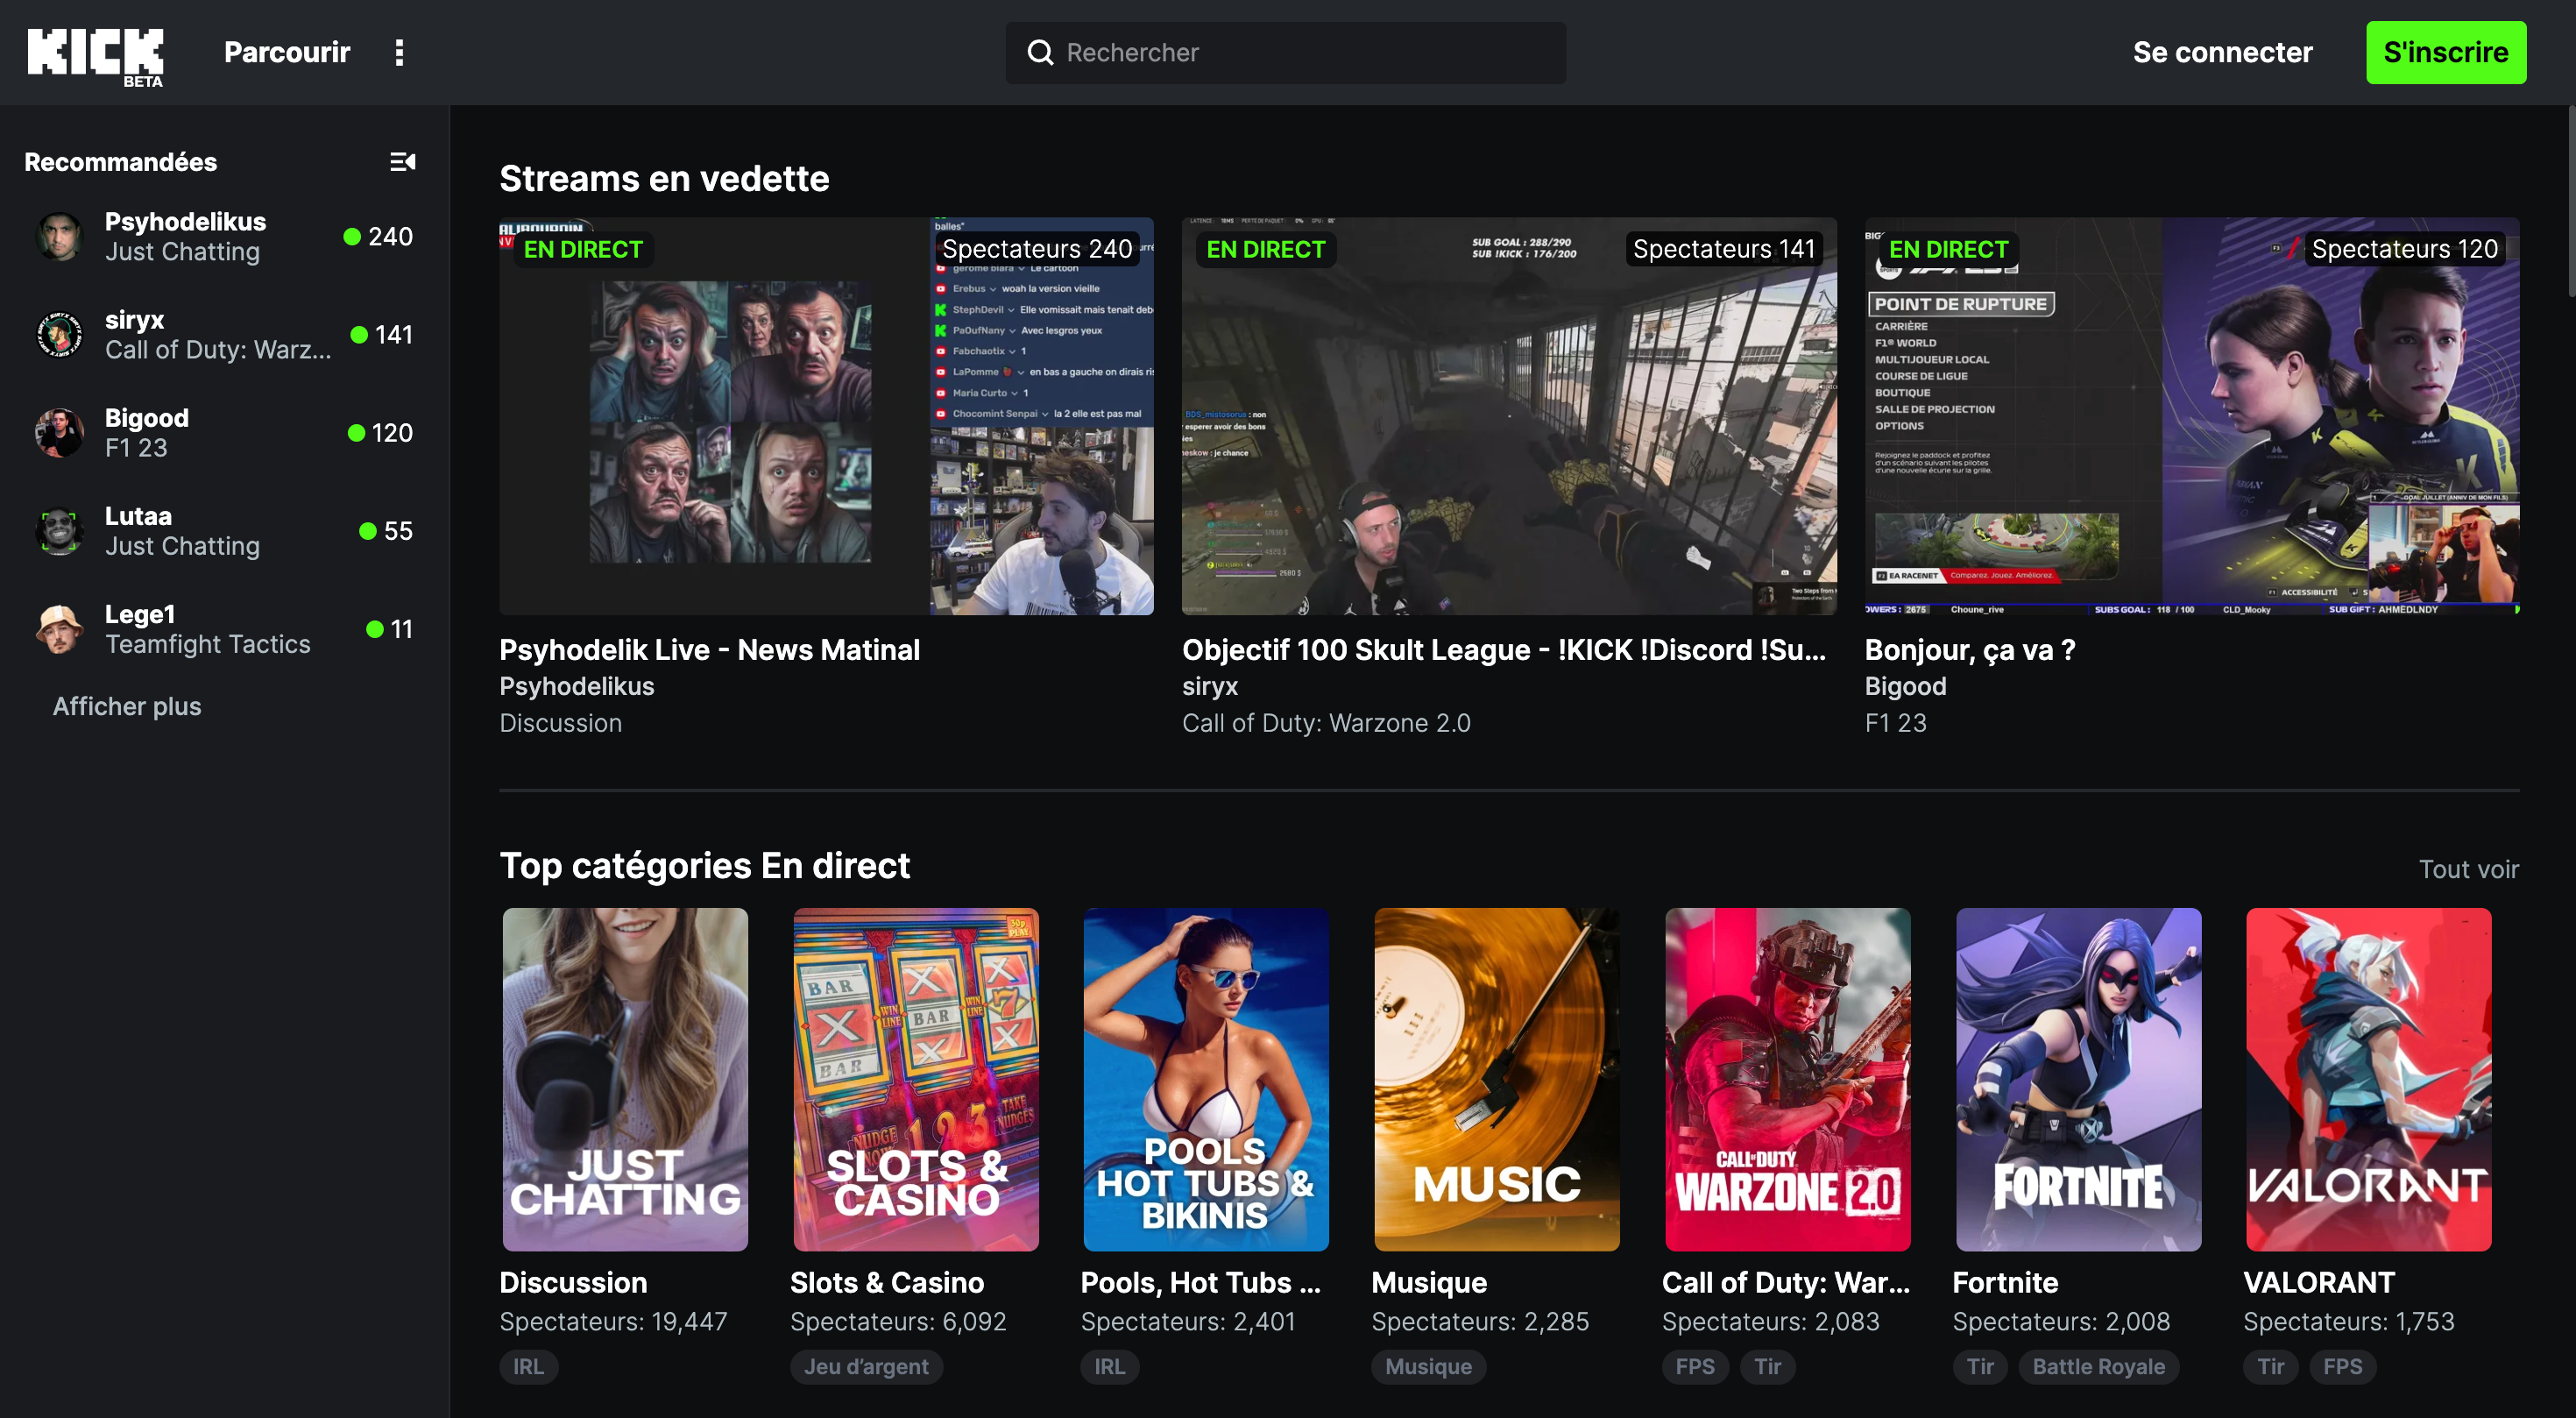Click the search magnifier icon
Image resolution: width=2576 pixels, height=1418 pixels.
tap(1040, 52)
